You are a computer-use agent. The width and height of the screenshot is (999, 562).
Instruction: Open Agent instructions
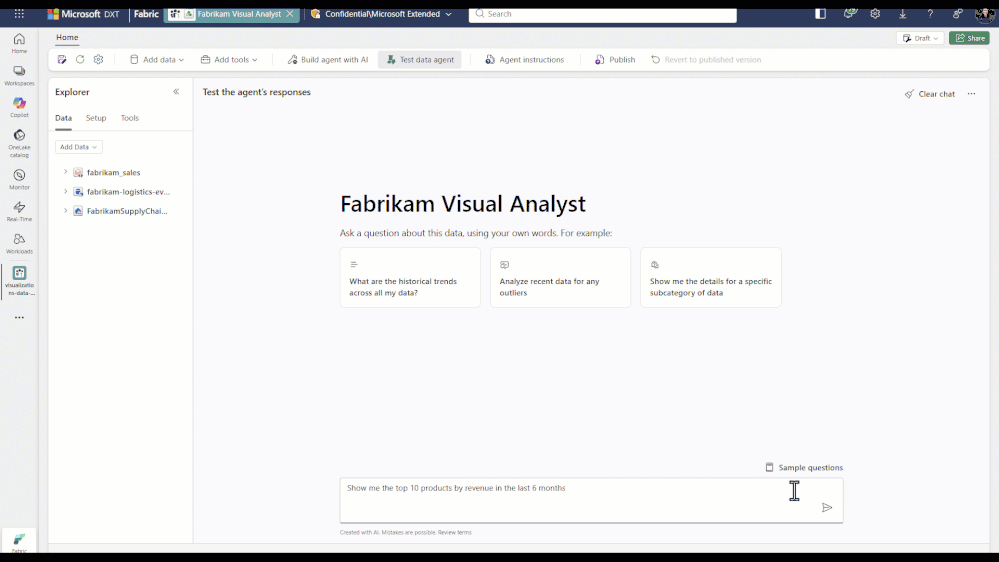point(524,59)
